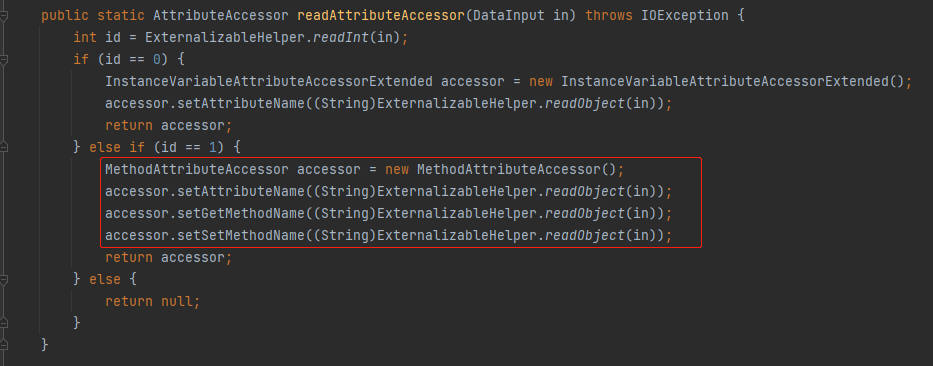Click setGetMethodName in the highlighted block
Image resolution: width=933 pixels, height=366 pixels.
tap(241, 214)
